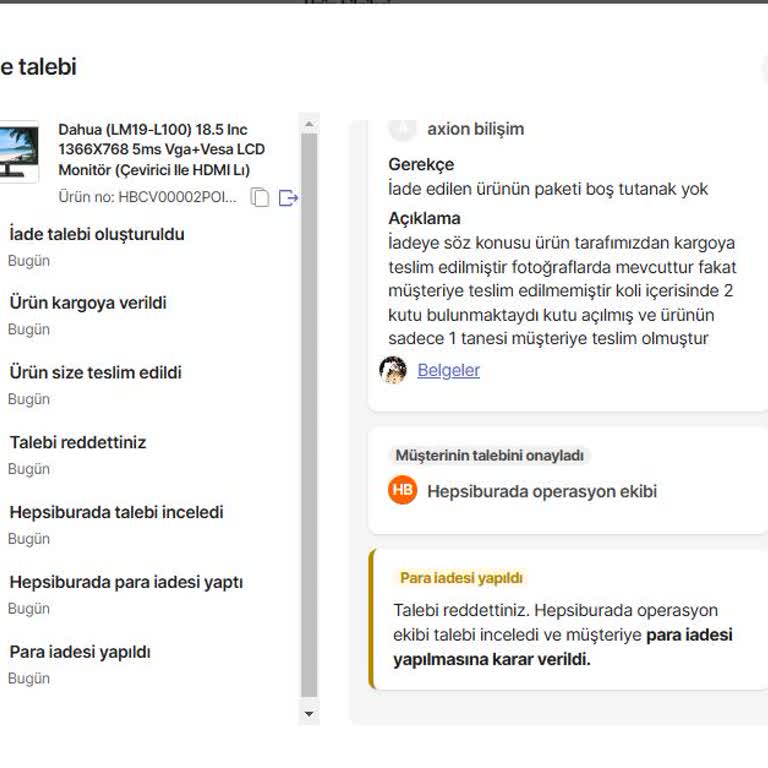768x768 pixels.
Task: Click the axion bilişim seller avatar
Action: [x=402, y=129]
